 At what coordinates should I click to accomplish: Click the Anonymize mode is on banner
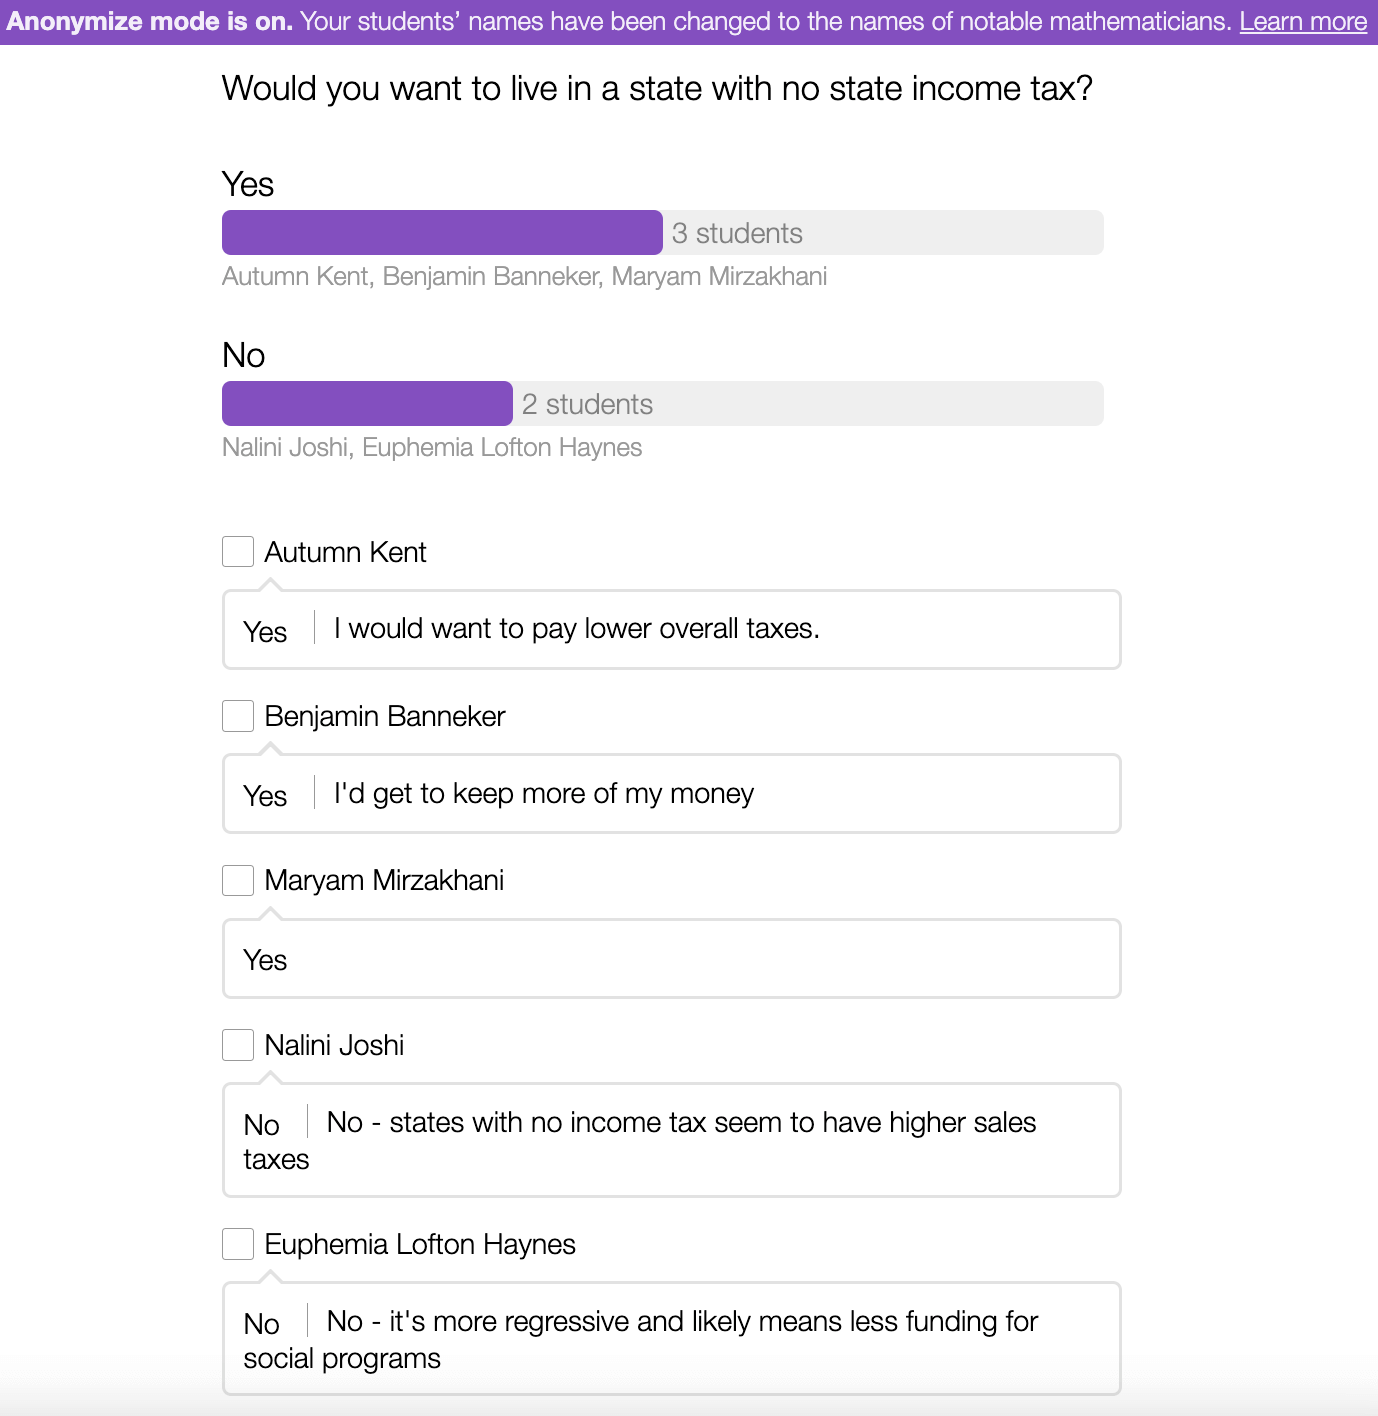689,22
